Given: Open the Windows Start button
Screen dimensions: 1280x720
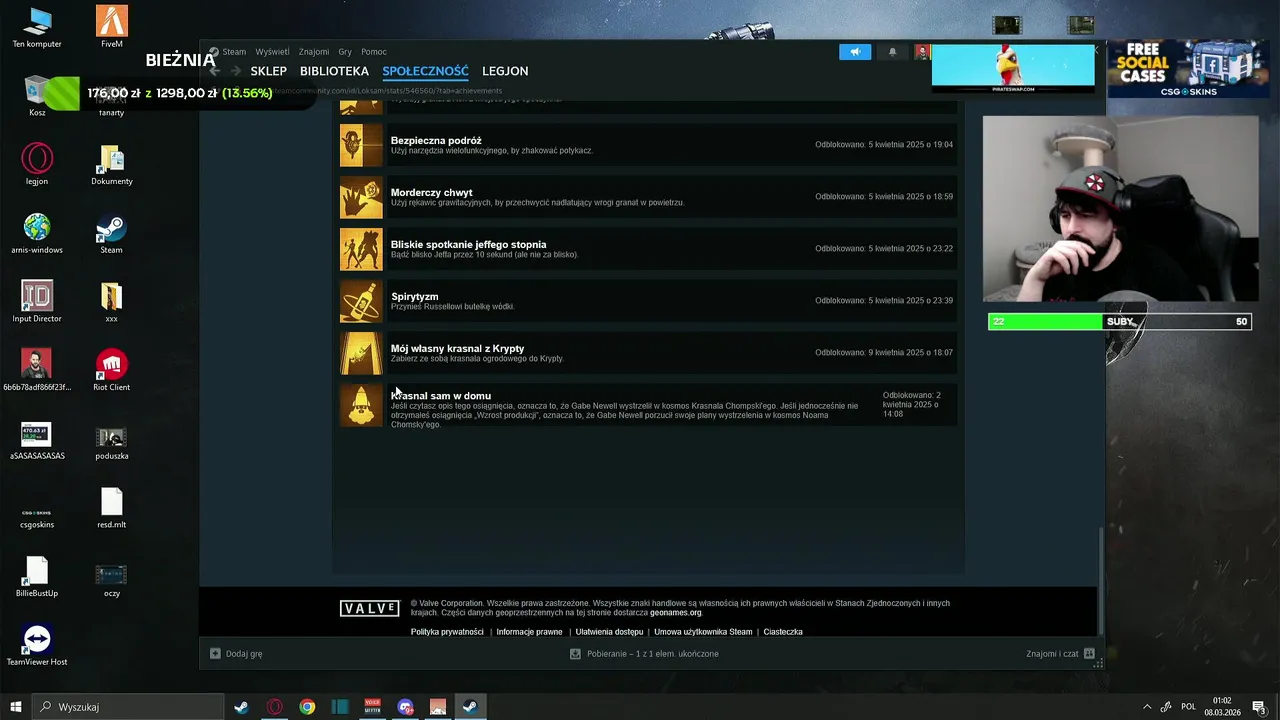Looking at the screenshot, I should click(16, 707).
